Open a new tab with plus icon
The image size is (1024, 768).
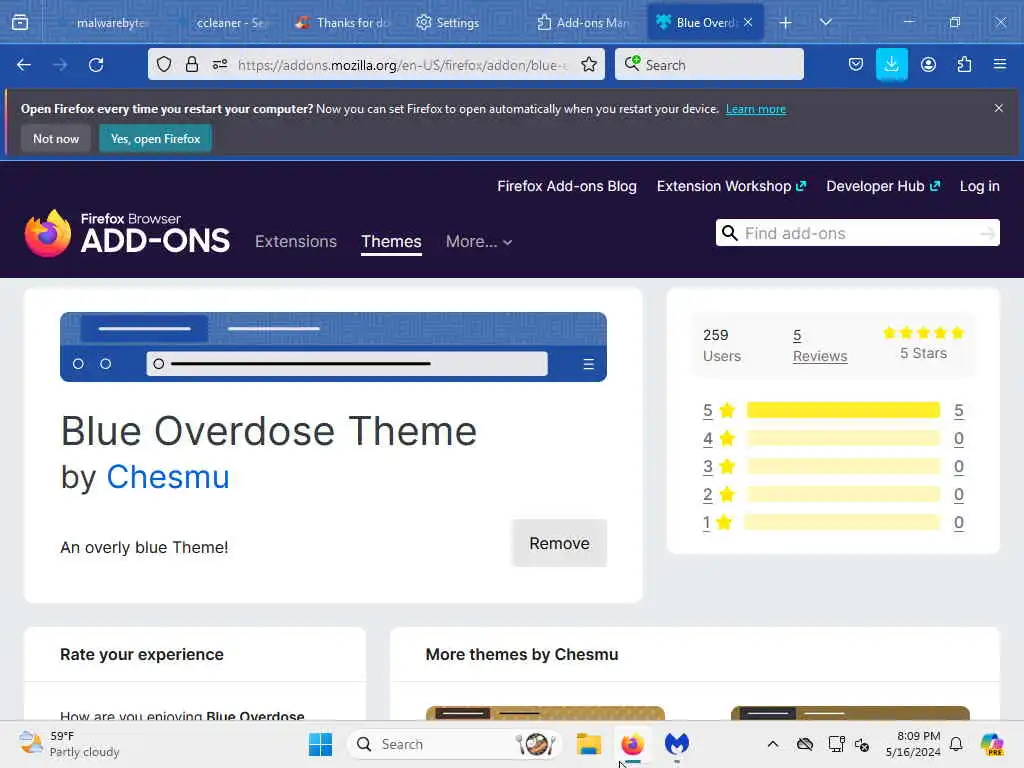786,23
